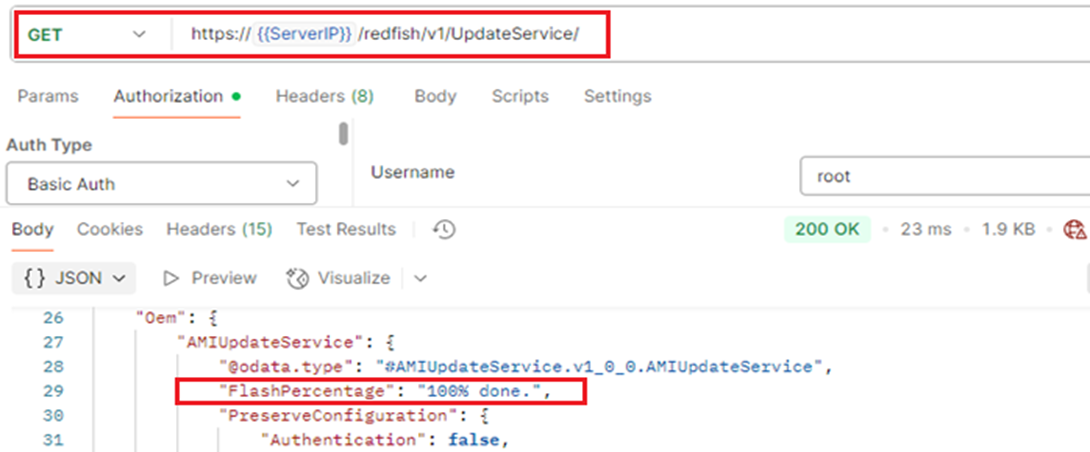Click the 200 OK status badge
This screenshot has width=1090, height=452.
(827, 229)
